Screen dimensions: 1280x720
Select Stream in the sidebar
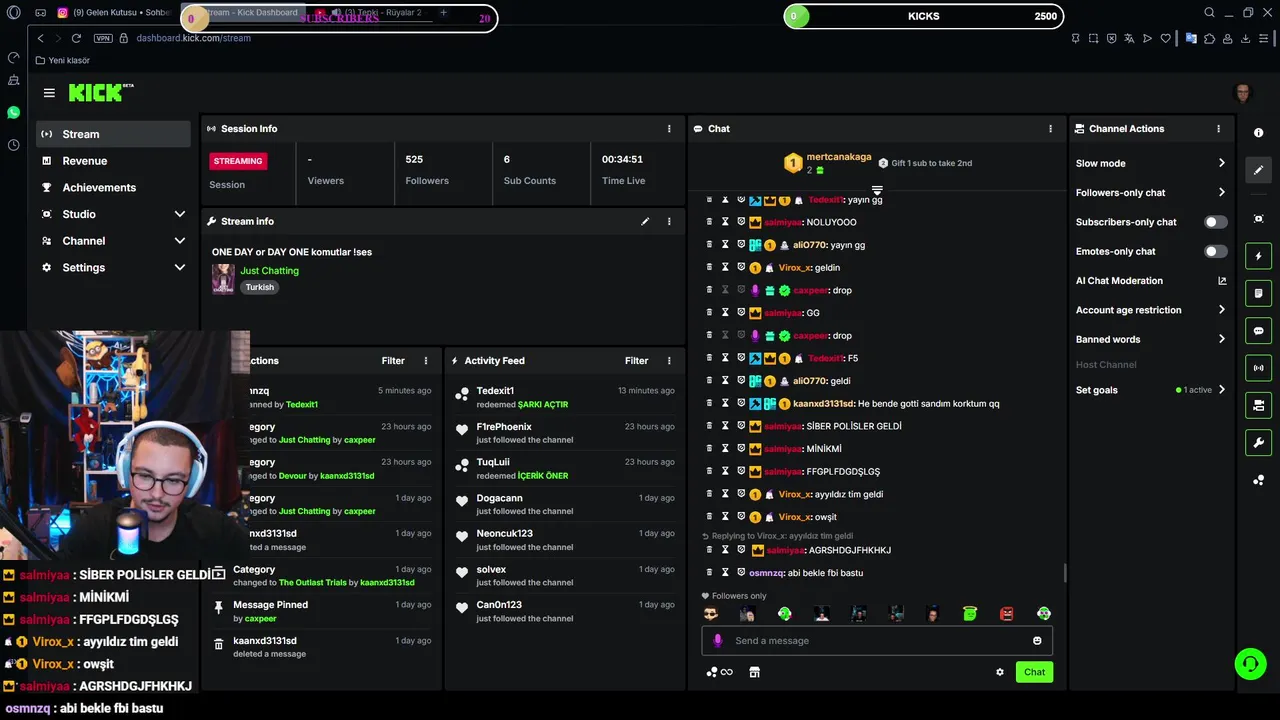click(113, 134)
